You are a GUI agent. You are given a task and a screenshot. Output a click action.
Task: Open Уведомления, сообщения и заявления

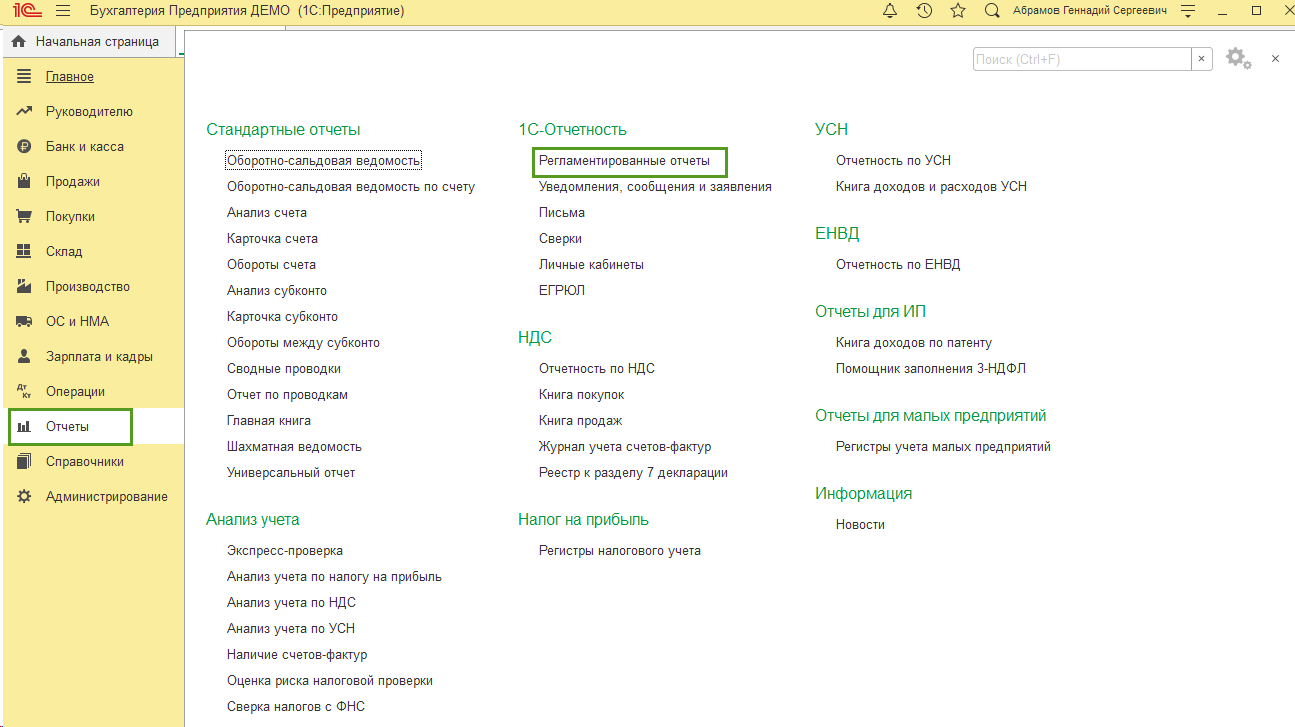tap(655, 186)
